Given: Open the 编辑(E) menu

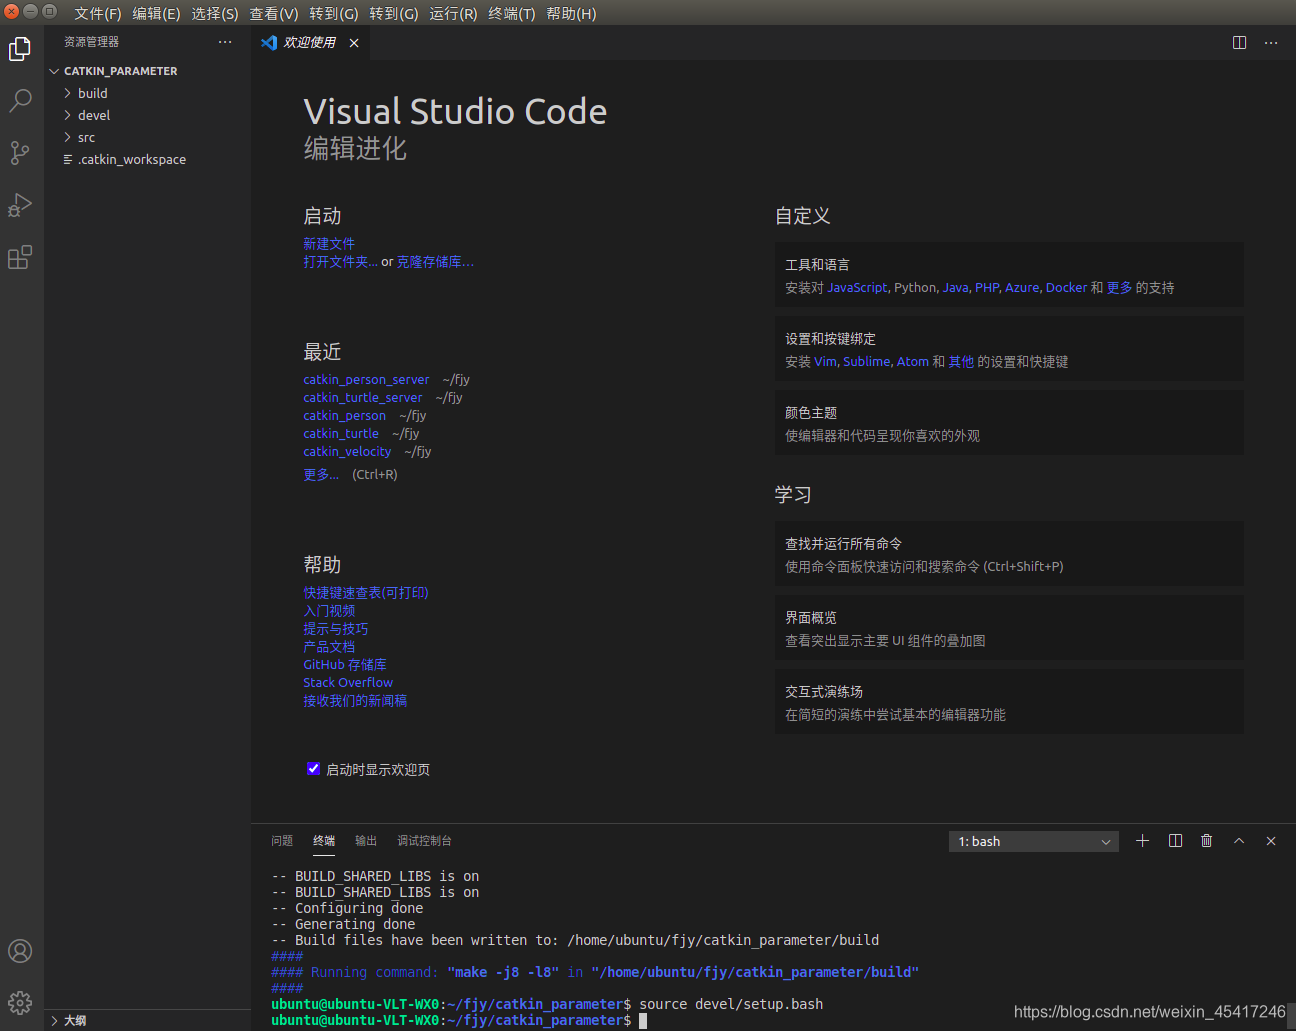Looking at the screenshot, I should pos(156,13).
